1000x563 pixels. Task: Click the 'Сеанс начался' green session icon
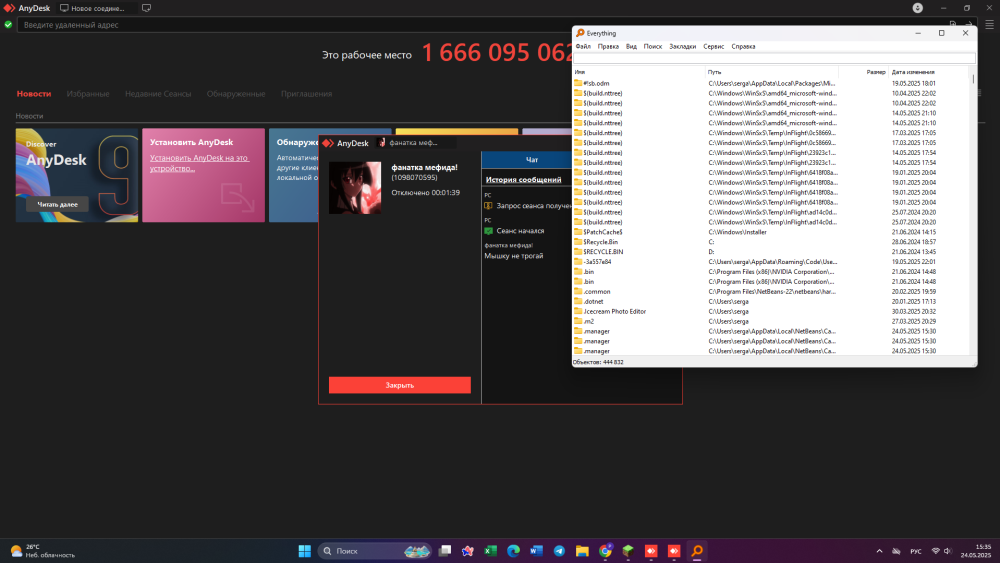[489, 231]
